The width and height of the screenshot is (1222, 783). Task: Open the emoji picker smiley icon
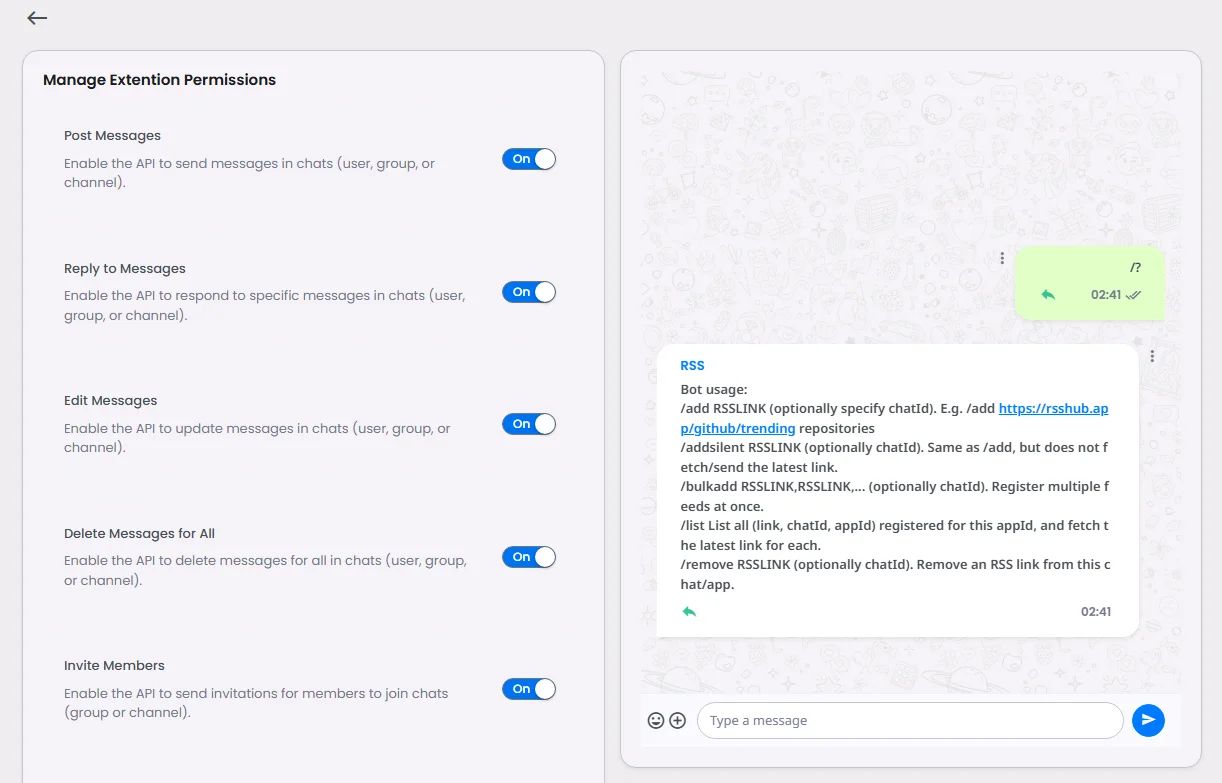pyautogui.click(x=656, y=720)
